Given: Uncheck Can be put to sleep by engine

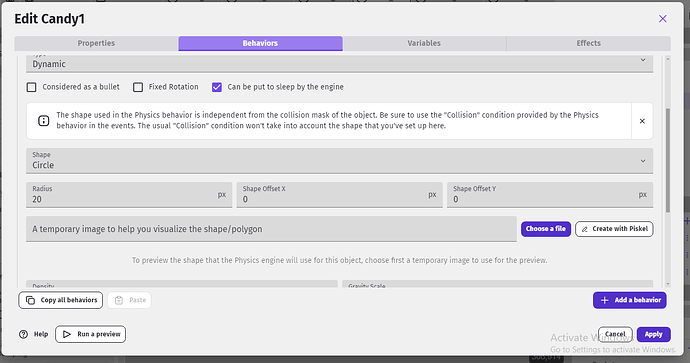Looking at the screenshot, I should point(217,87).
